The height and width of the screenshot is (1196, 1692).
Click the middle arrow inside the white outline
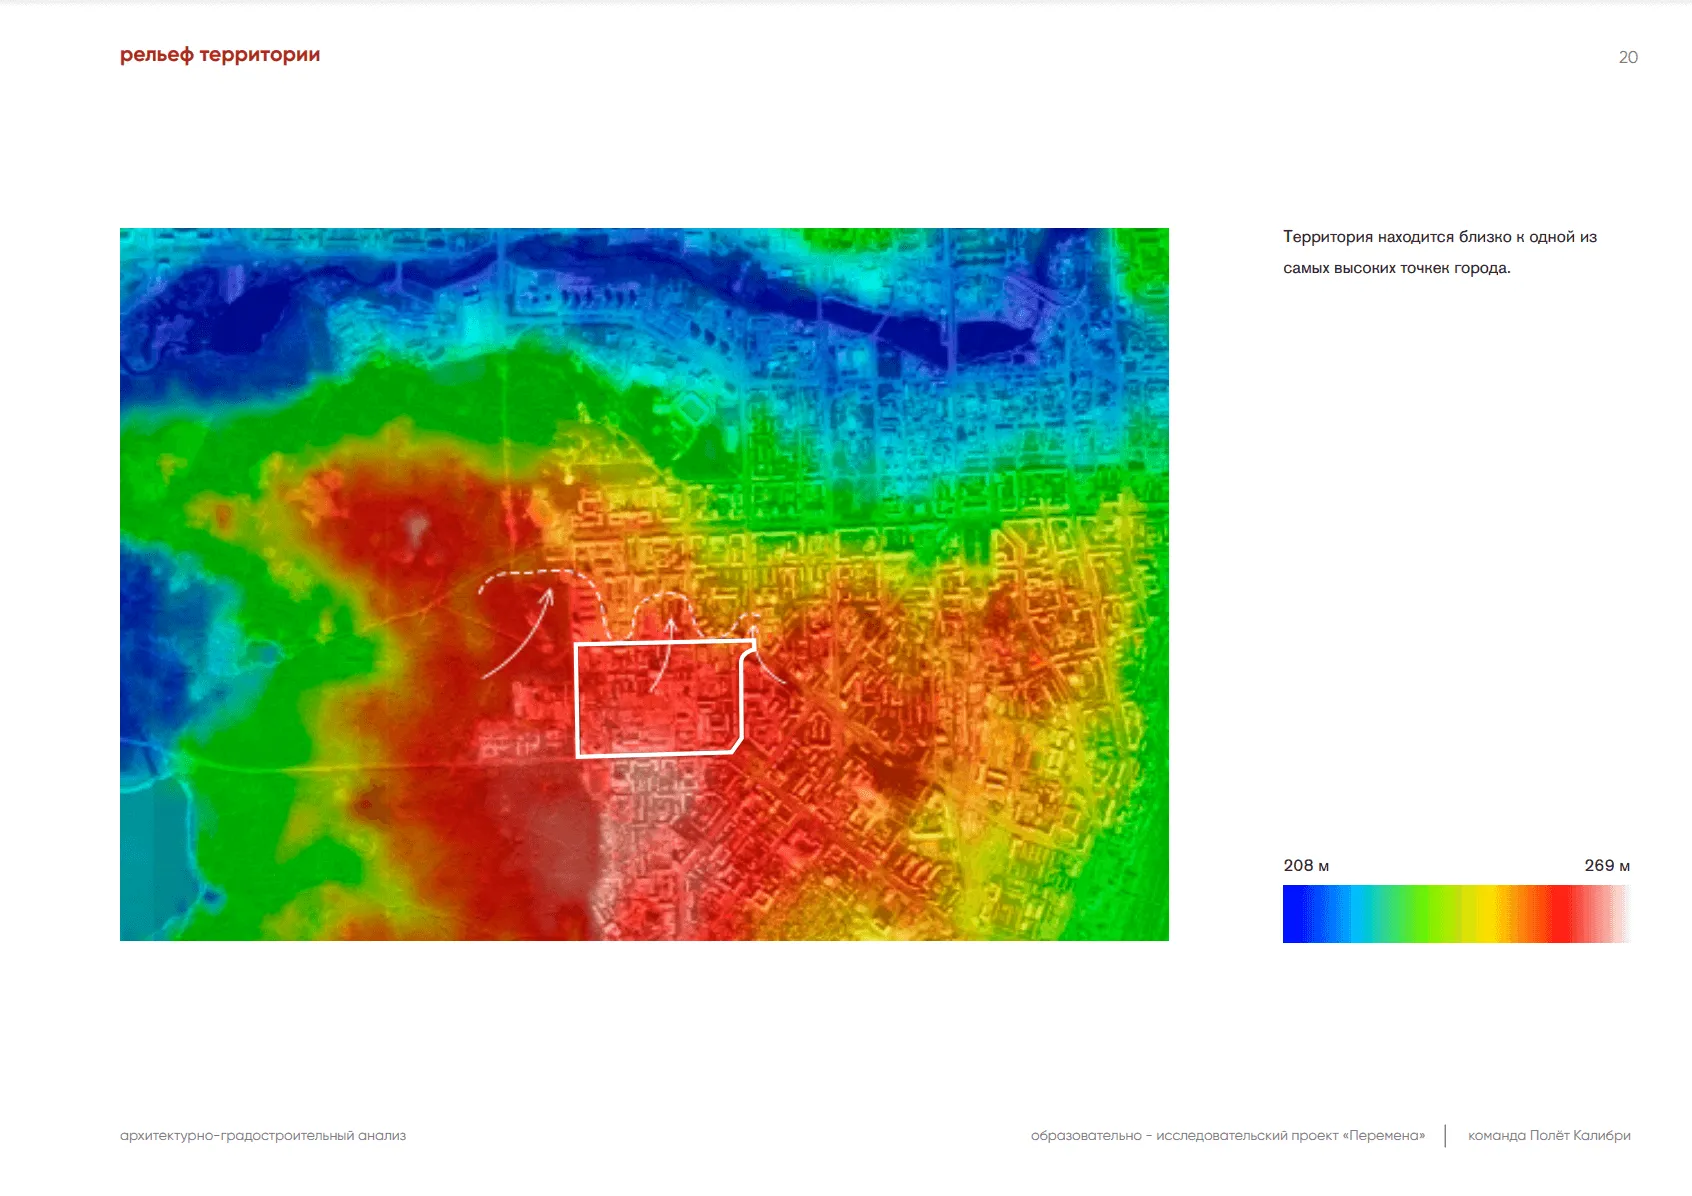tap(662, 657)
